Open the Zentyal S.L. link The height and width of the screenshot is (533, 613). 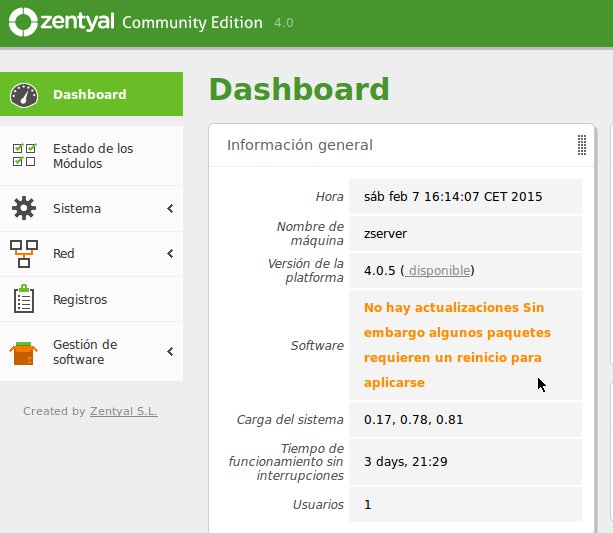tap(124, 411)
